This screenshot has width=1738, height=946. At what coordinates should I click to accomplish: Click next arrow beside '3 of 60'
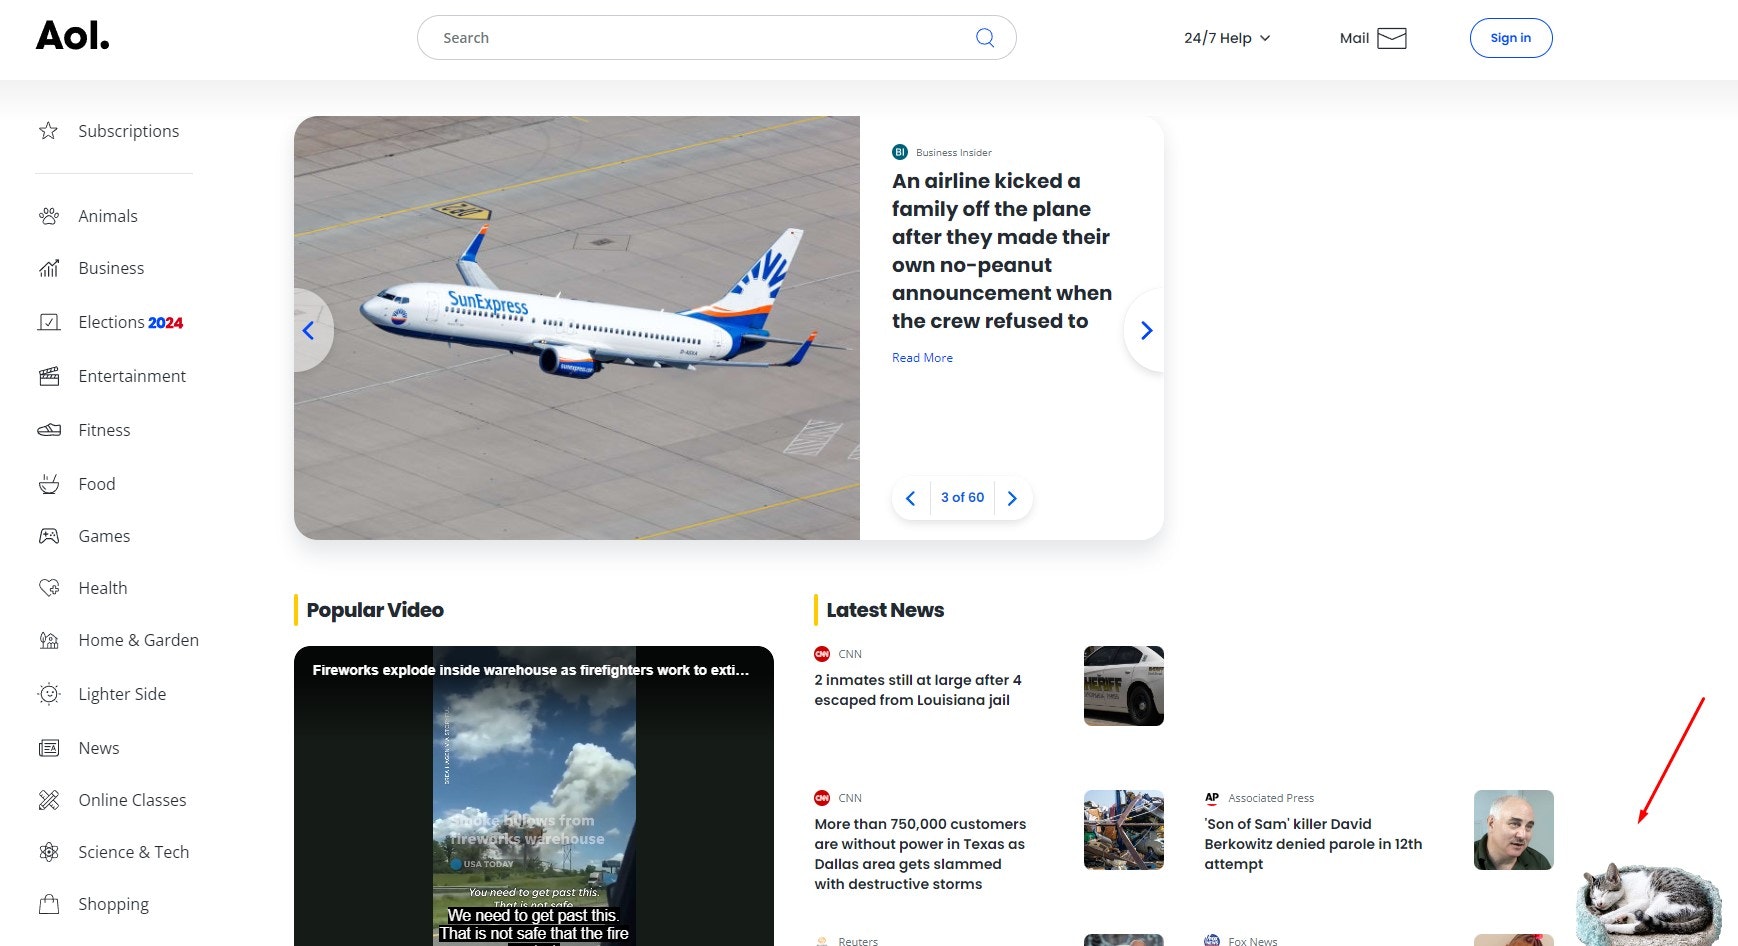1012,498
